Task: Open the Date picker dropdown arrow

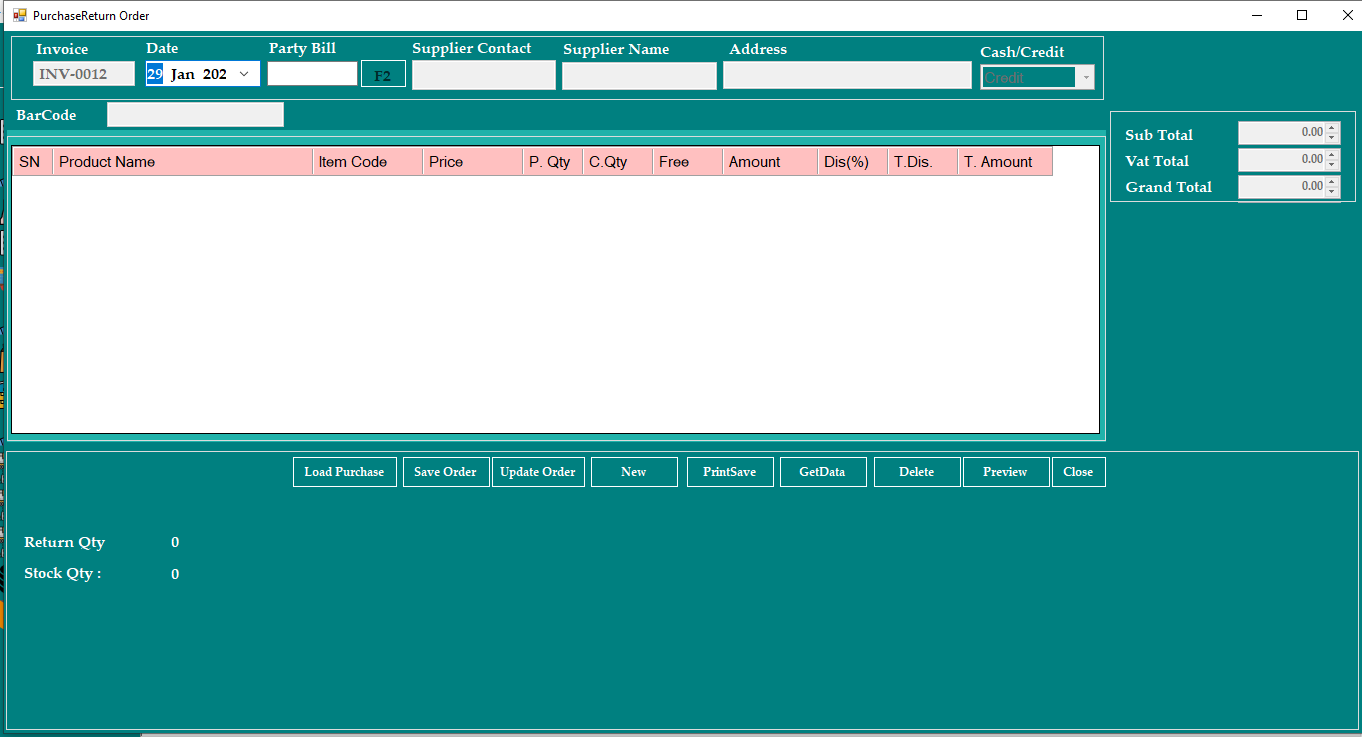Action: [x=244, y=74]
